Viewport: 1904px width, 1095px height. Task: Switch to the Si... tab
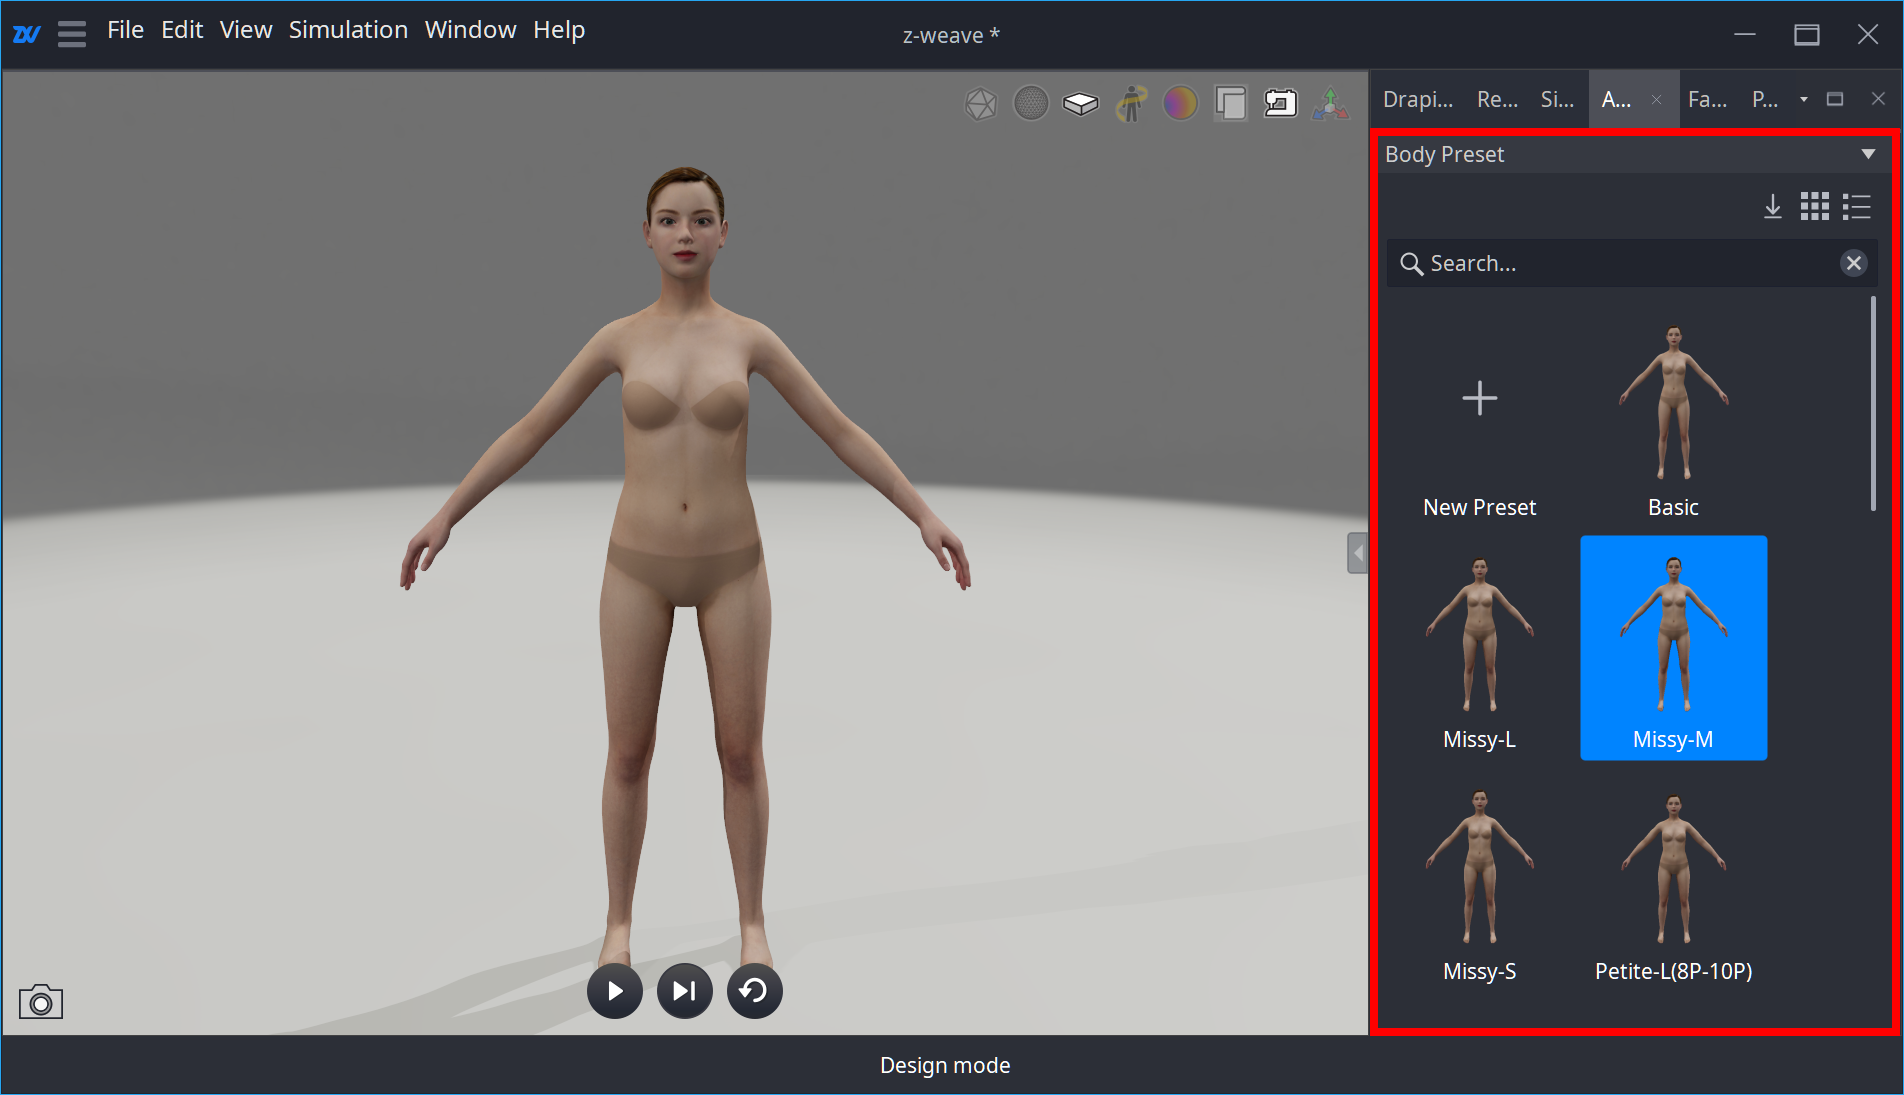click(x=1557, y=99)
